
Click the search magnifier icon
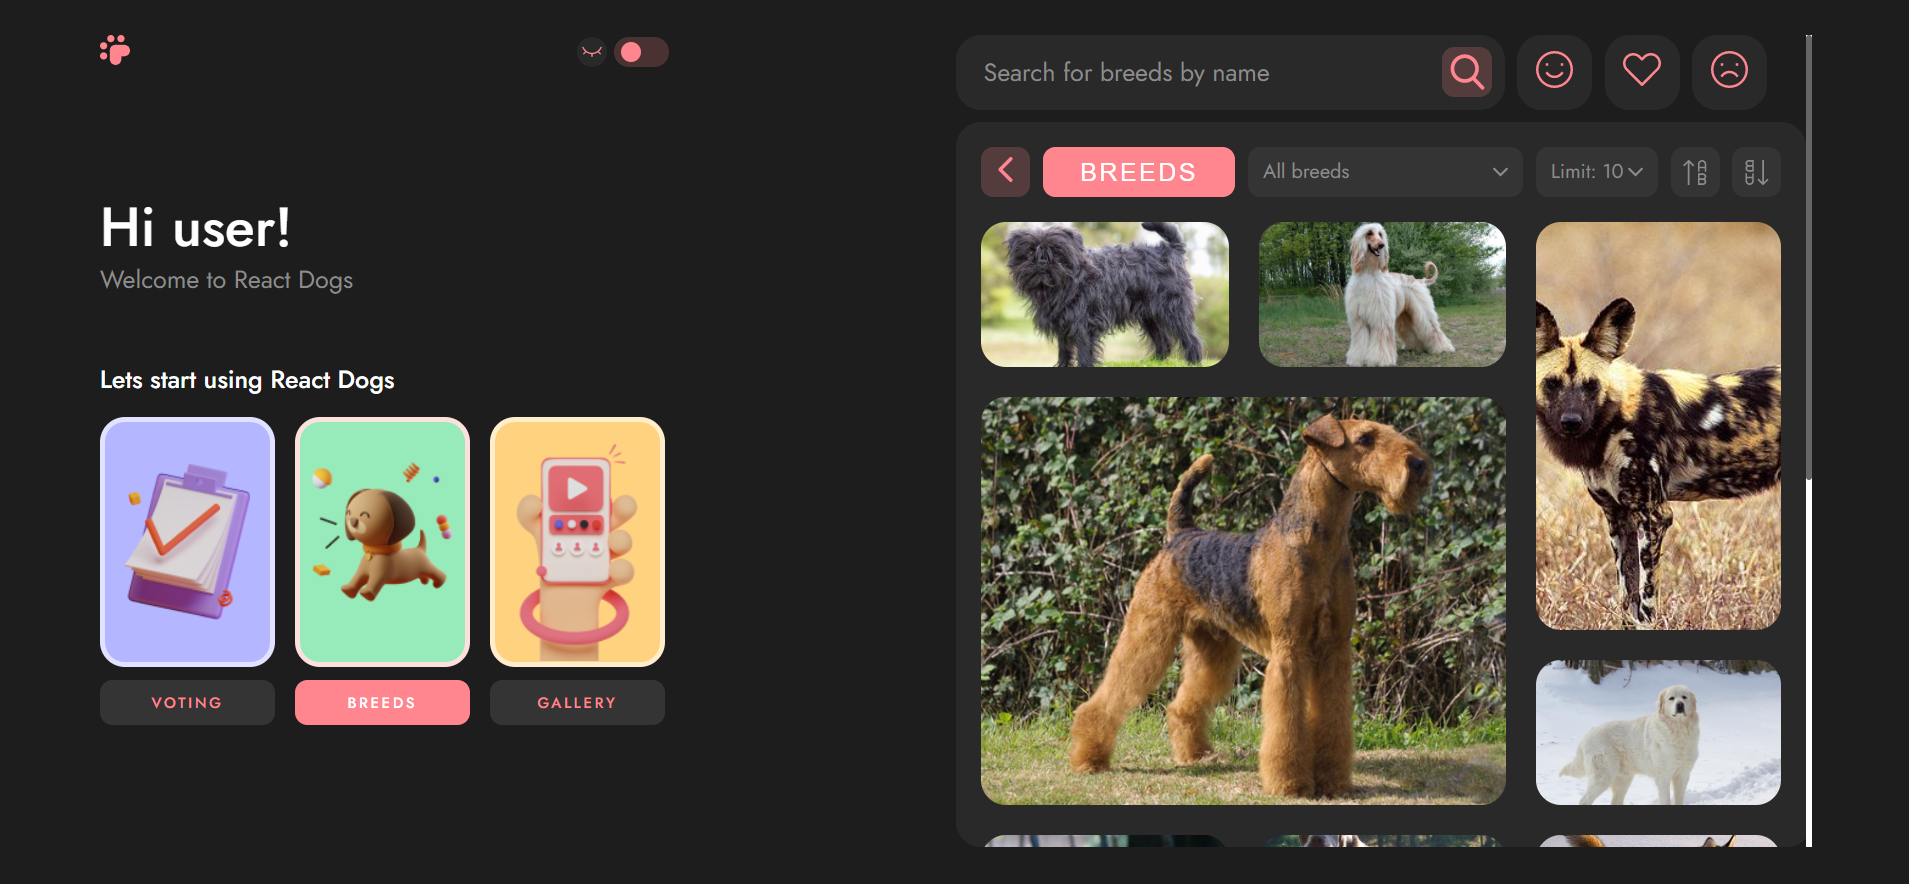coord(1466,72)
